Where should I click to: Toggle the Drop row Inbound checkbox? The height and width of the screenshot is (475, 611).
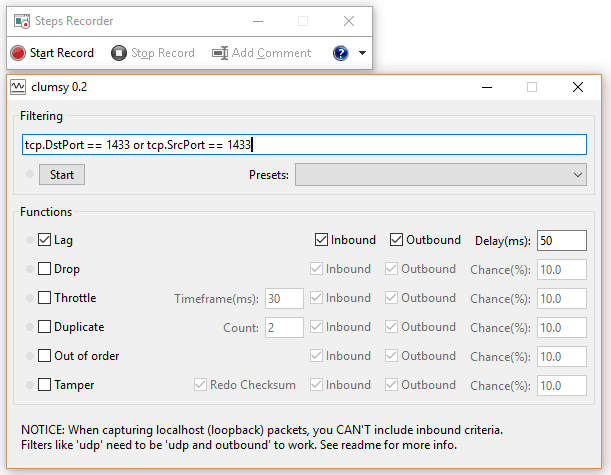pos(316,268)
